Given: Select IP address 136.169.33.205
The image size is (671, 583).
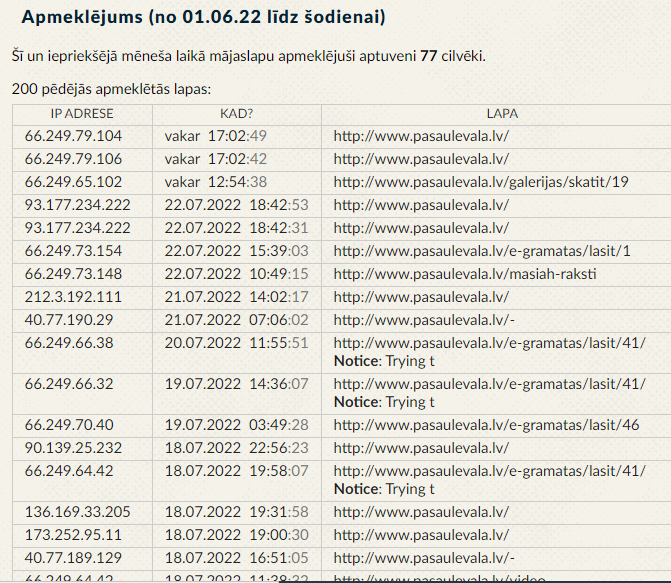Looking at the screenshot, I should pos(77,512).
